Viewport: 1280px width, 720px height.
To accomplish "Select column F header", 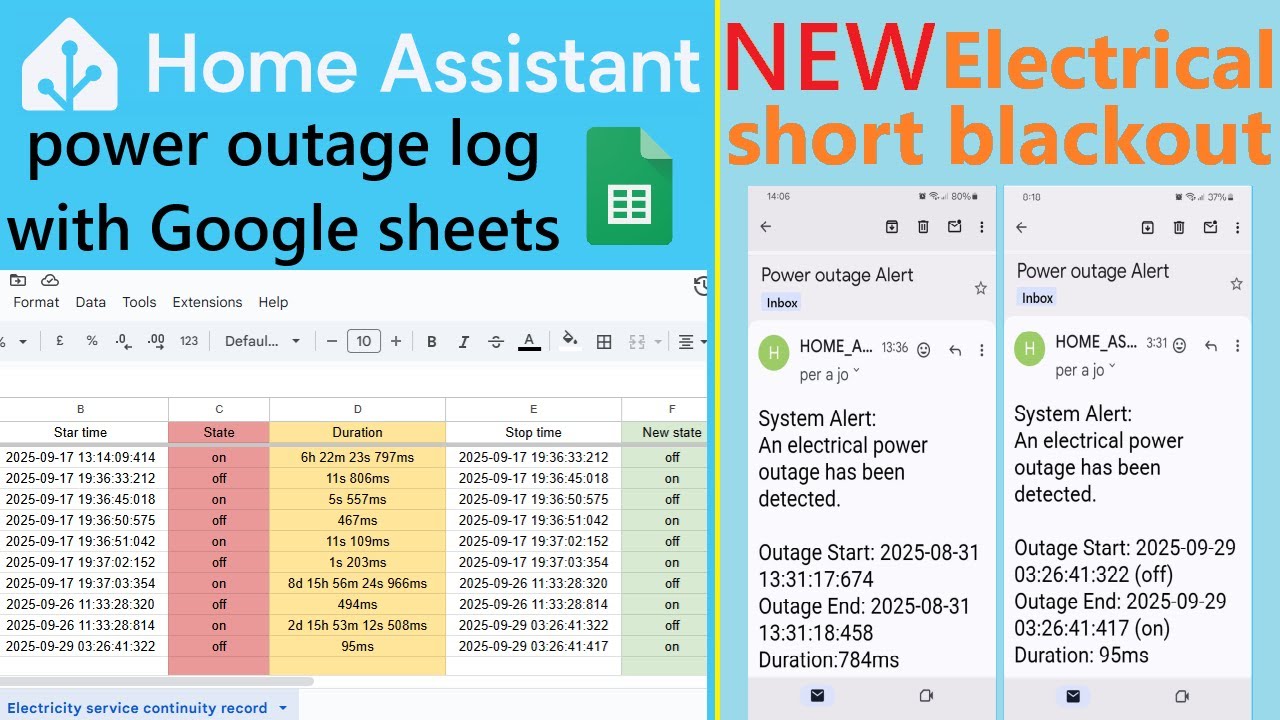I will (x=672, y=409).
